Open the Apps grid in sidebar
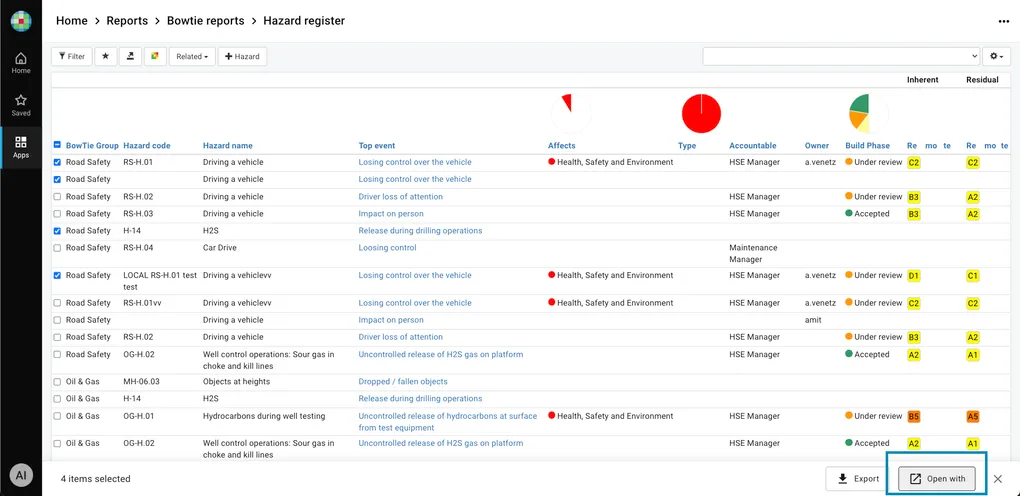Image resolution: width=1020 pixels, height=496 pixels. [x=21, y=147]
